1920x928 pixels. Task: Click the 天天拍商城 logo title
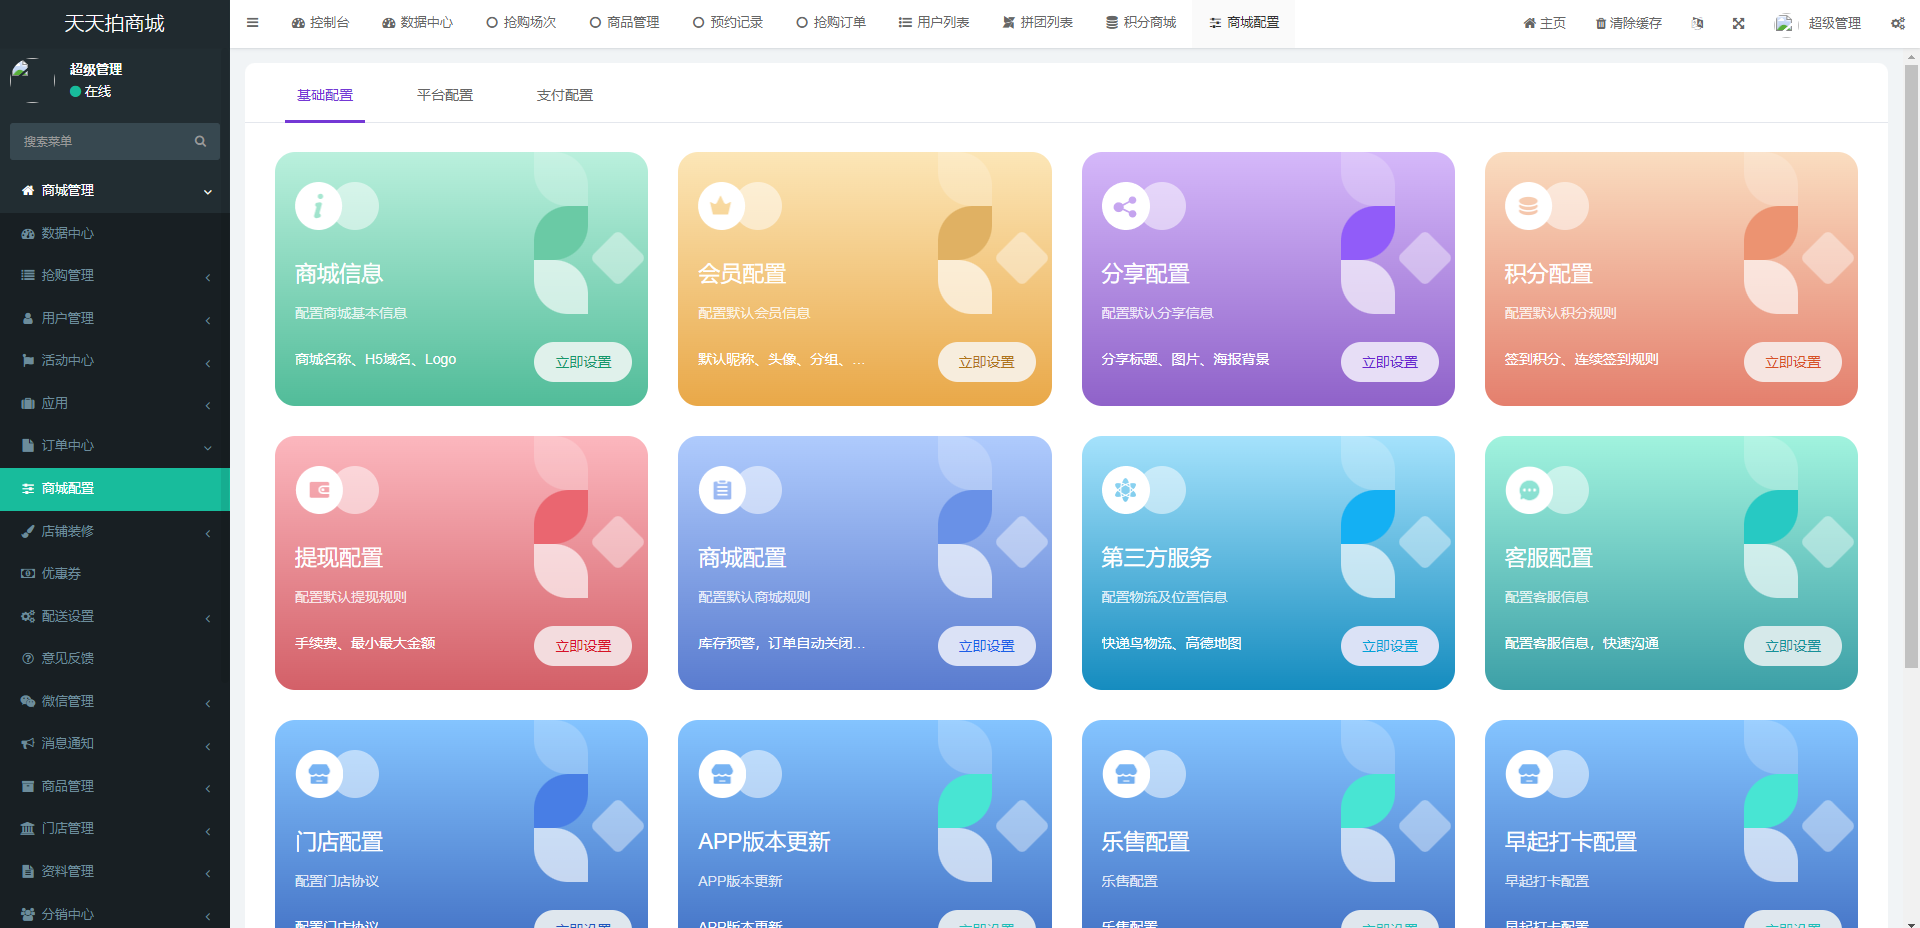pyautogui.click(x=115, y=23)
